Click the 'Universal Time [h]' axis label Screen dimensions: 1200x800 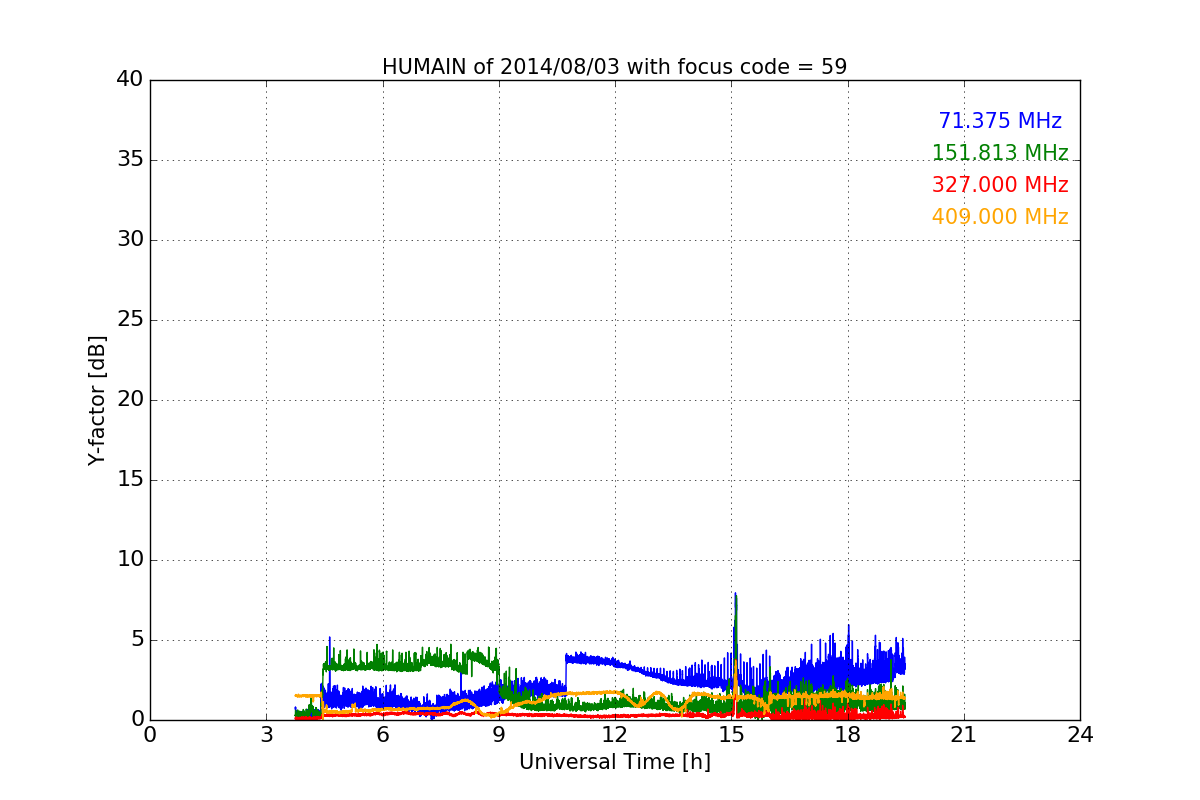point(615,762)
